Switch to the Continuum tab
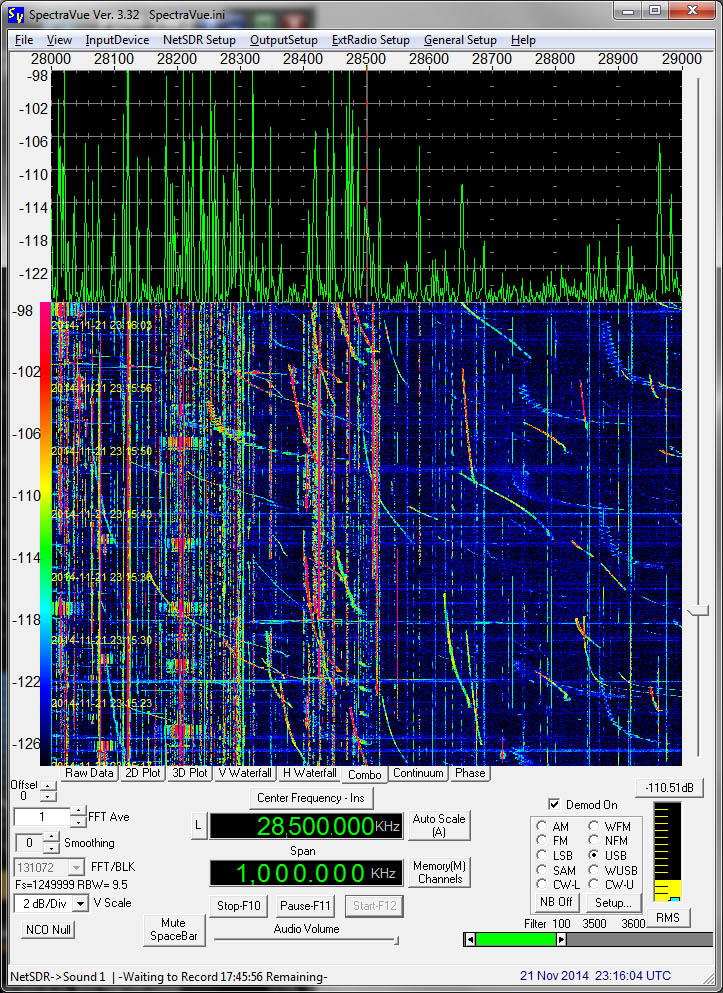Screen dimensions: 723x993 (x=418, y=773)
